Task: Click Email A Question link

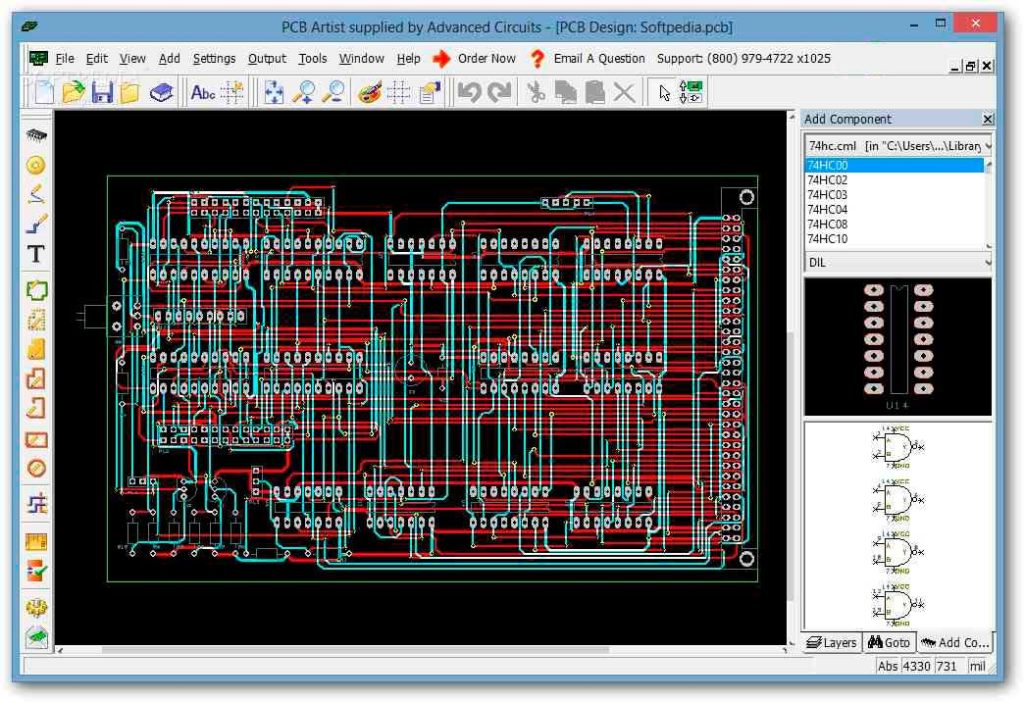Action: [599, 59]
